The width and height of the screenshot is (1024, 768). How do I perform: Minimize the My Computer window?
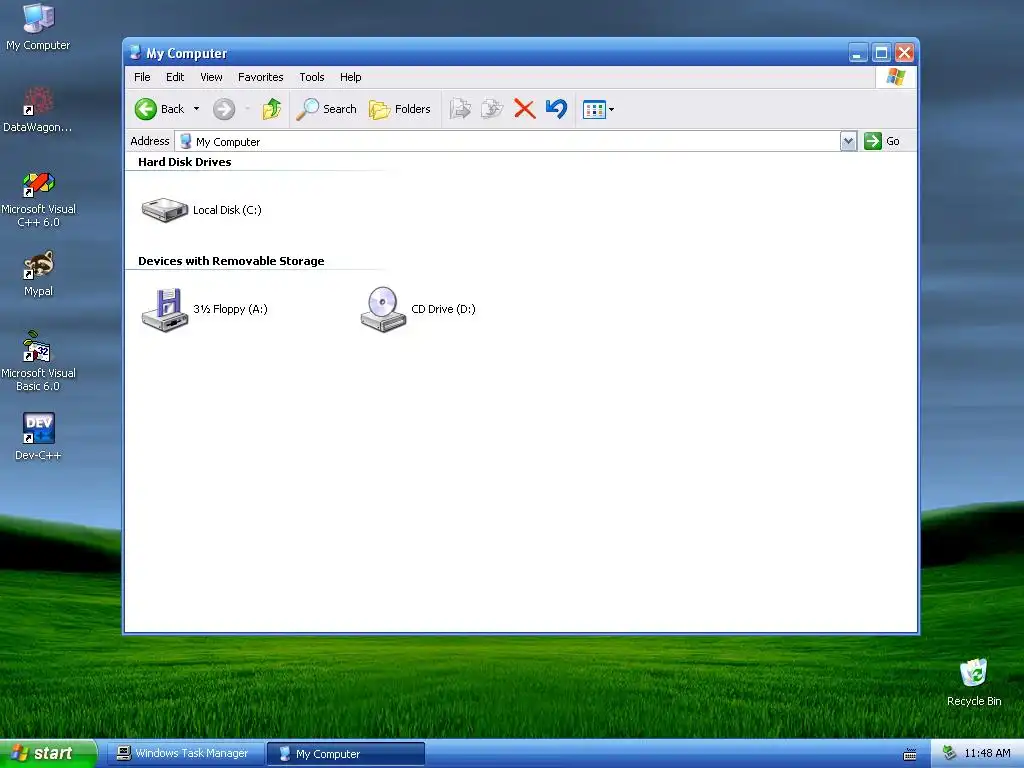tap(857, 53)
